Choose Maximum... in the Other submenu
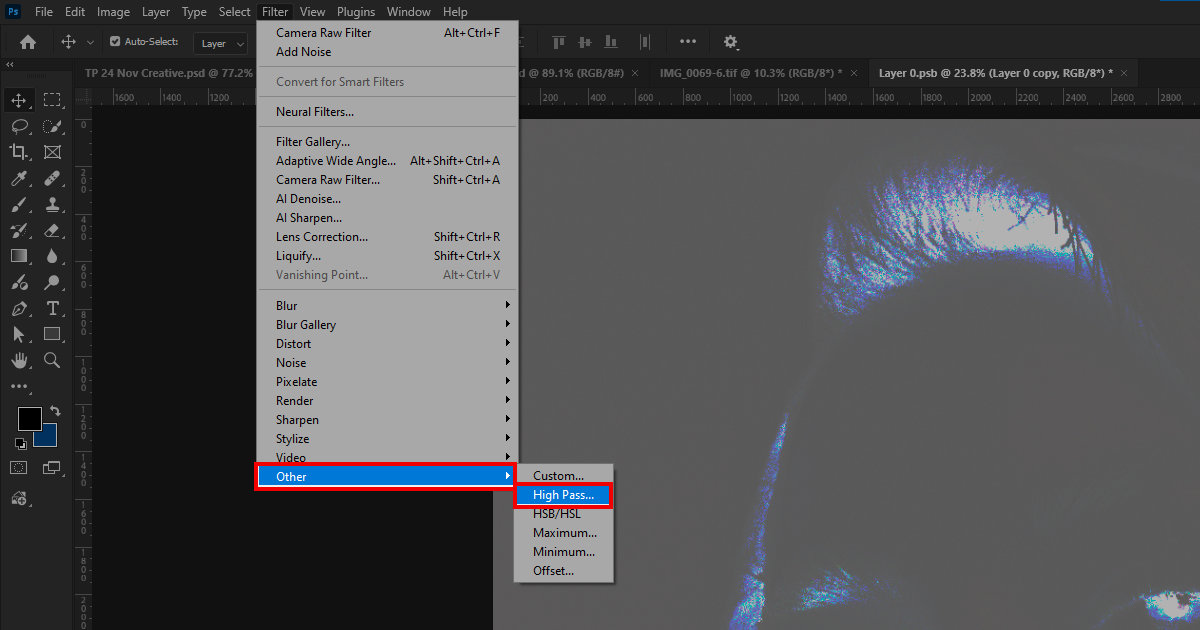1200x630 pixels. point(563,533)
